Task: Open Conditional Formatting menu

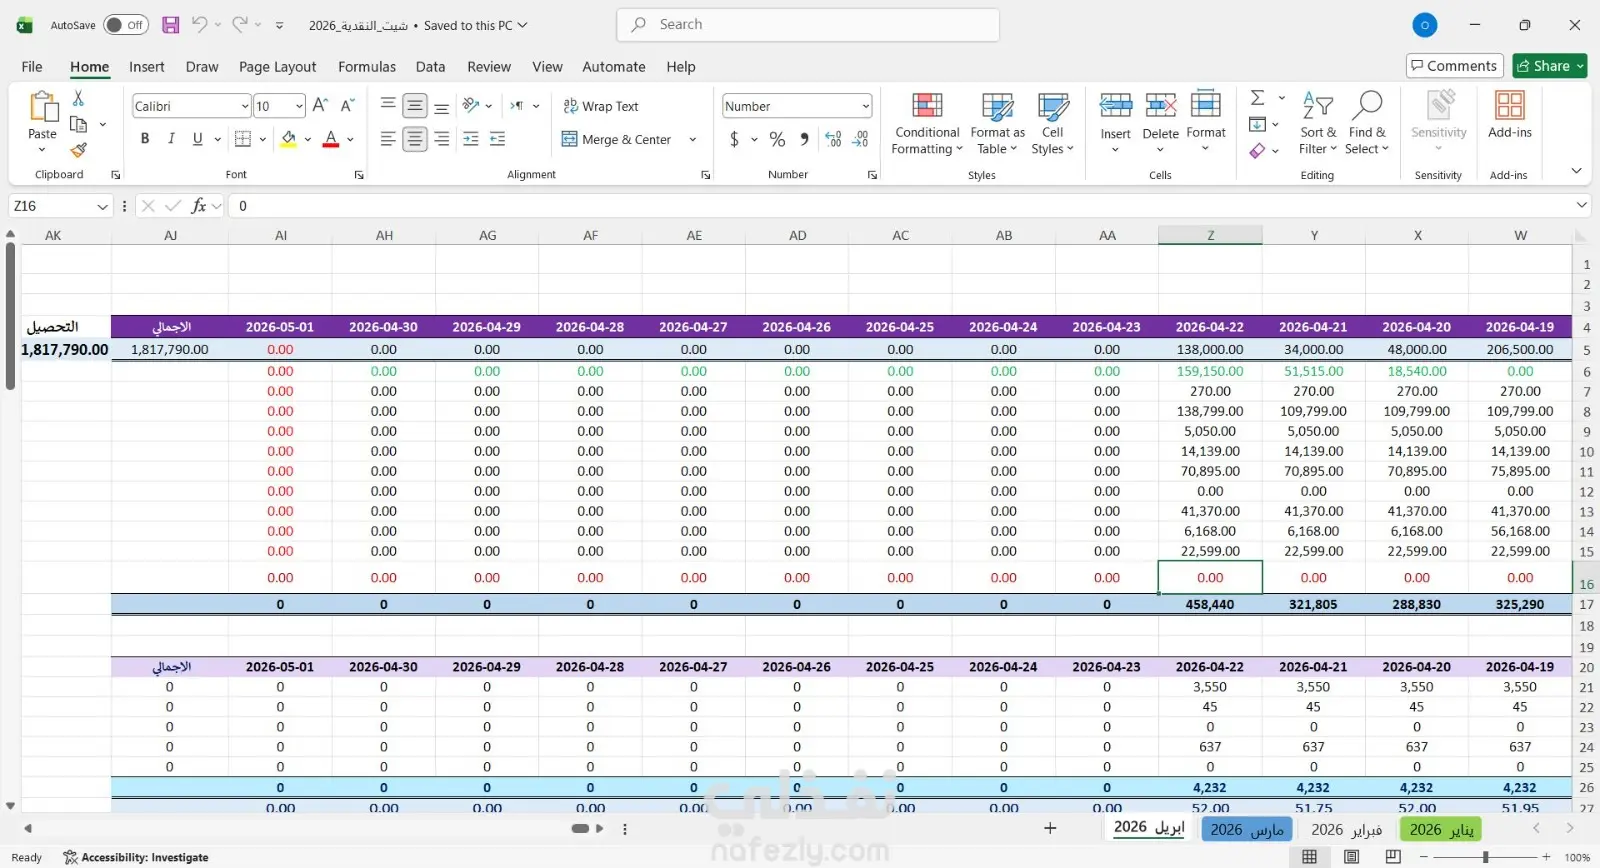Action: [x=927, y=124]
